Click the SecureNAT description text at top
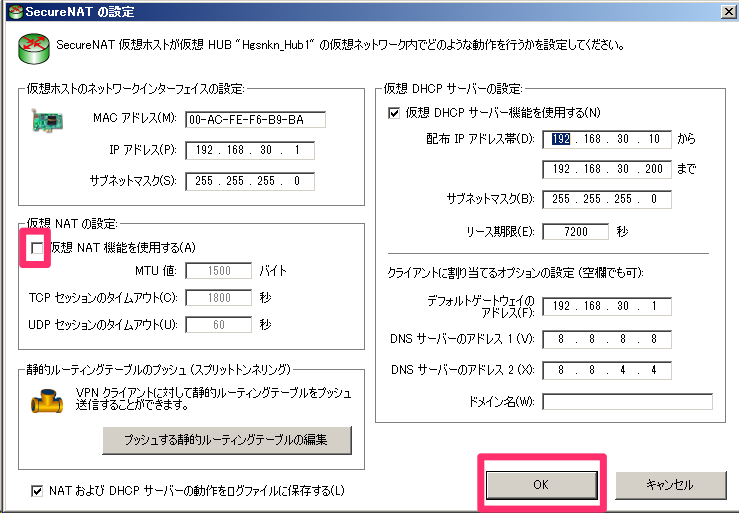 pyautogui.click(x=340, y=45)
